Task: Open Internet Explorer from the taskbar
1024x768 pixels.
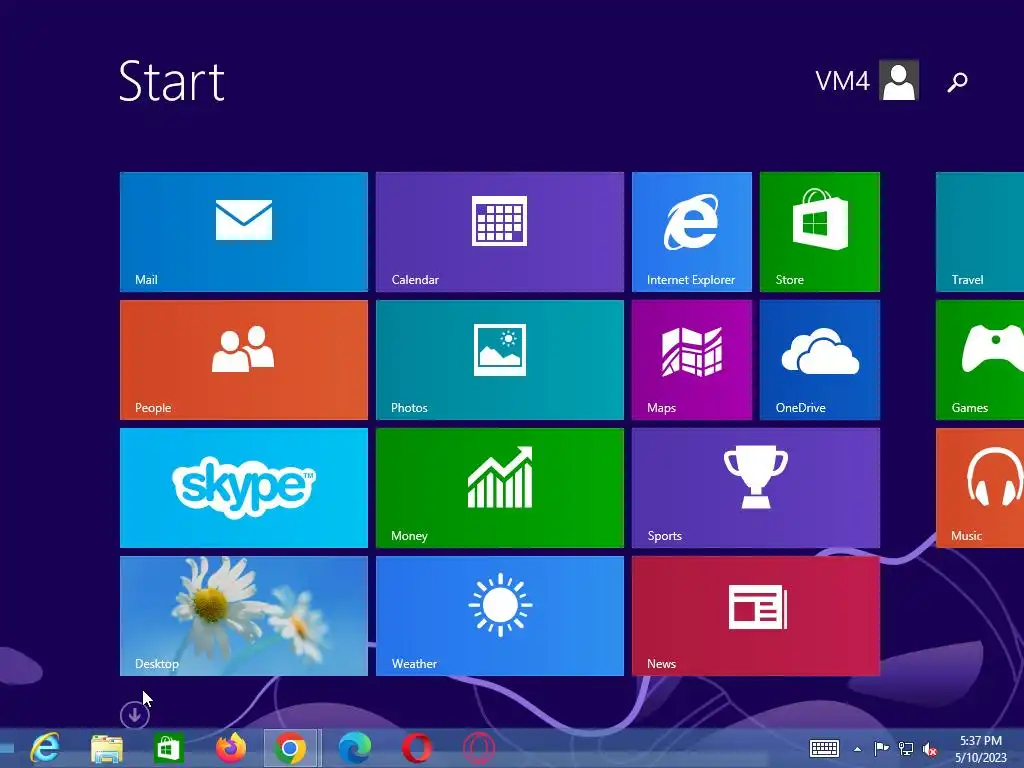Action: point(46,748)
